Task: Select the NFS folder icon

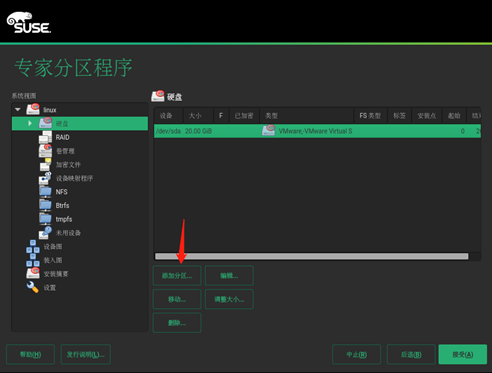Action: click(45, 191)
